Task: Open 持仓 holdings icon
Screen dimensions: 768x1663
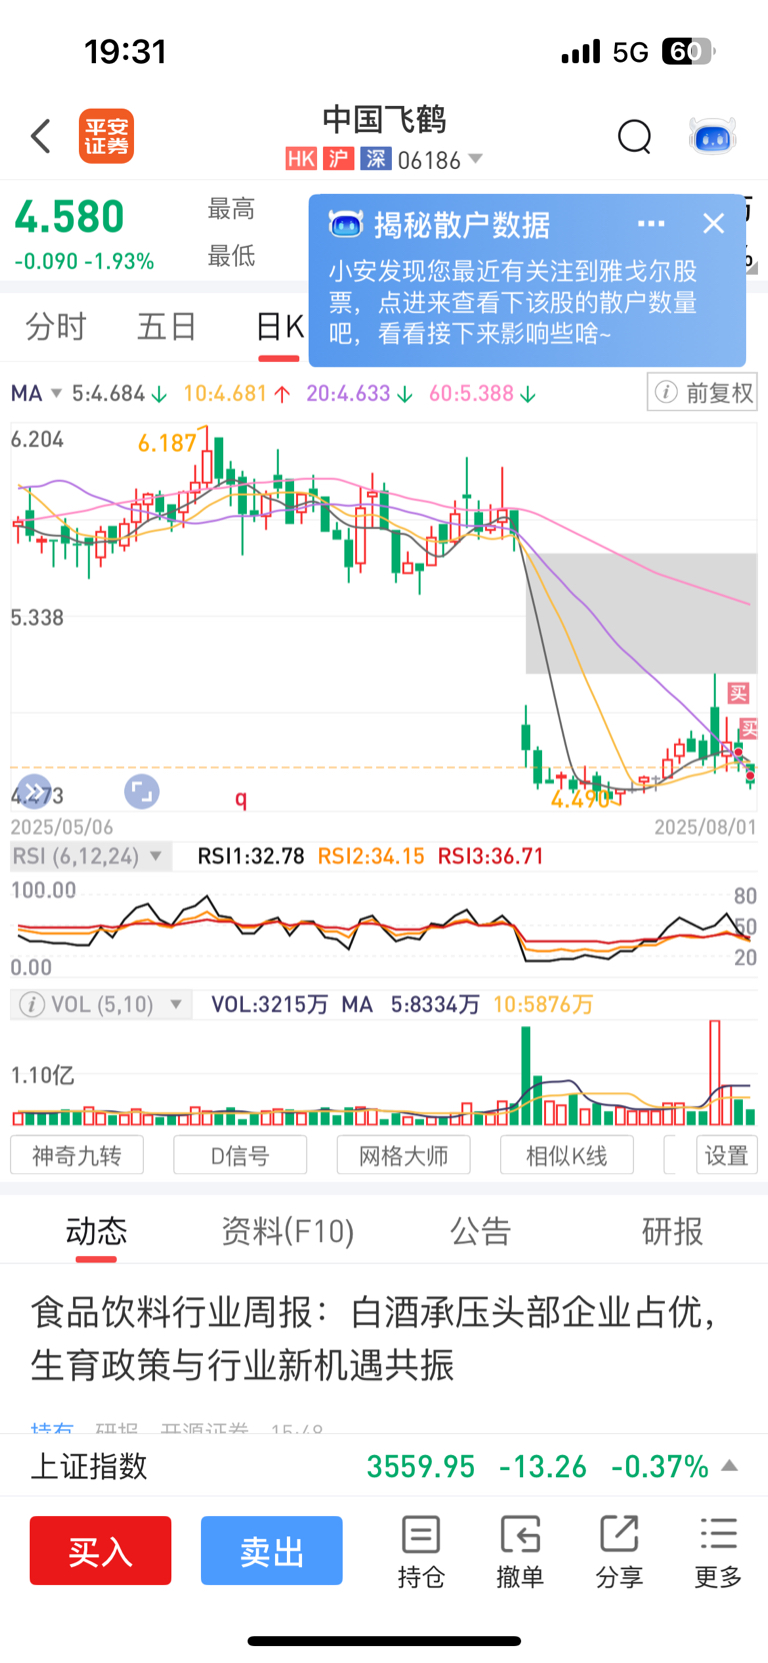Action: pos(421,1552)
